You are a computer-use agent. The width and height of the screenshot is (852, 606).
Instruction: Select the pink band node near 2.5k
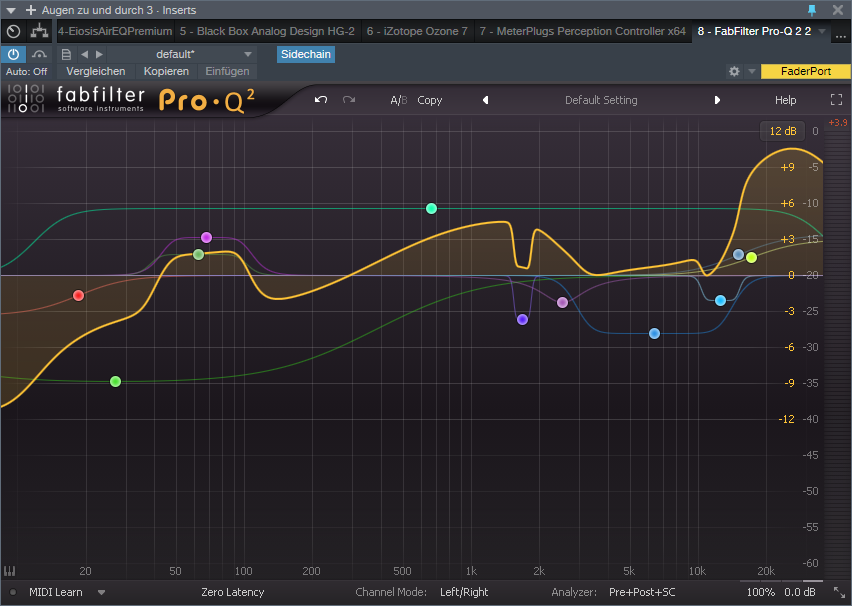tap(562, 303)
